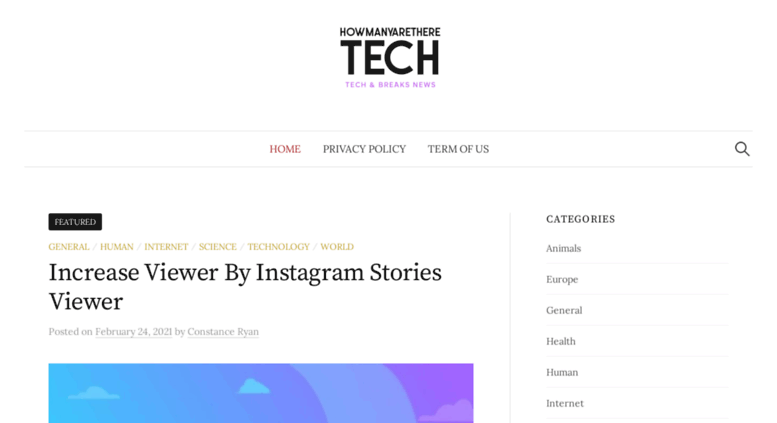This screenshot has width=777, height=423.
Task: Select Europe in Categories sidebar
Action: [x=562, y=279]
